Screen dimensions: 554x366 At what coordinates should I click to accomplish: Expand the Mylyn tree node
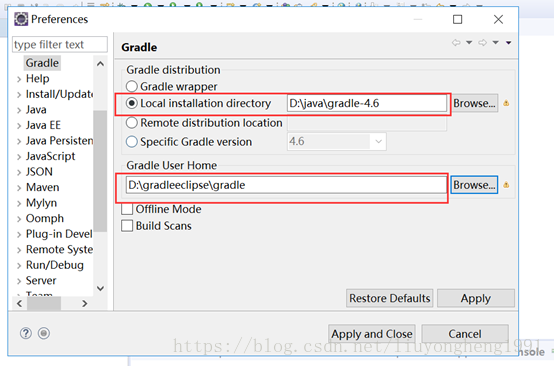[19, 203]
